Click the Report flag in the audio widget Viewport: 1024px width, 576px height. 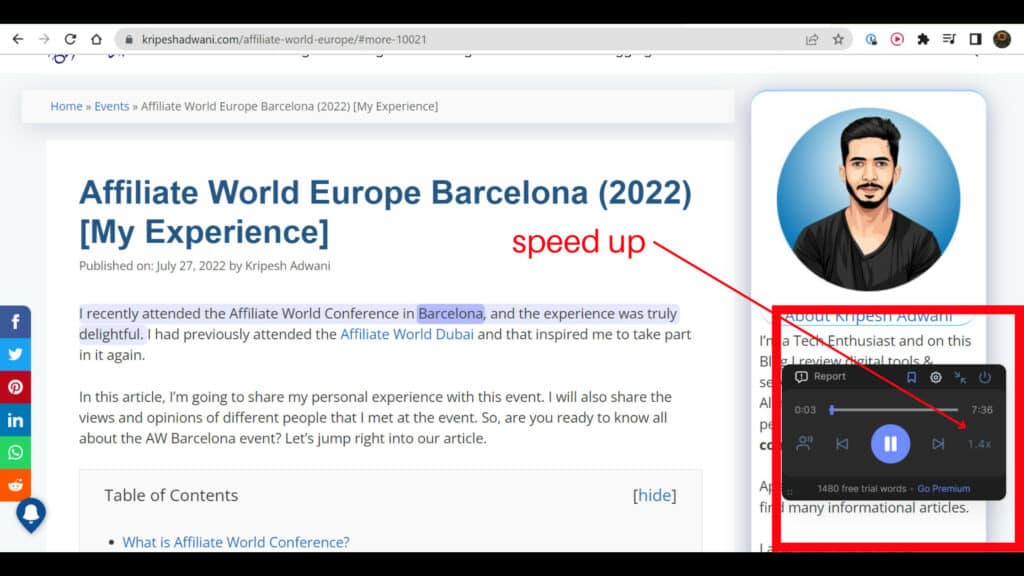pyautogui.click(x=802, y=377)
